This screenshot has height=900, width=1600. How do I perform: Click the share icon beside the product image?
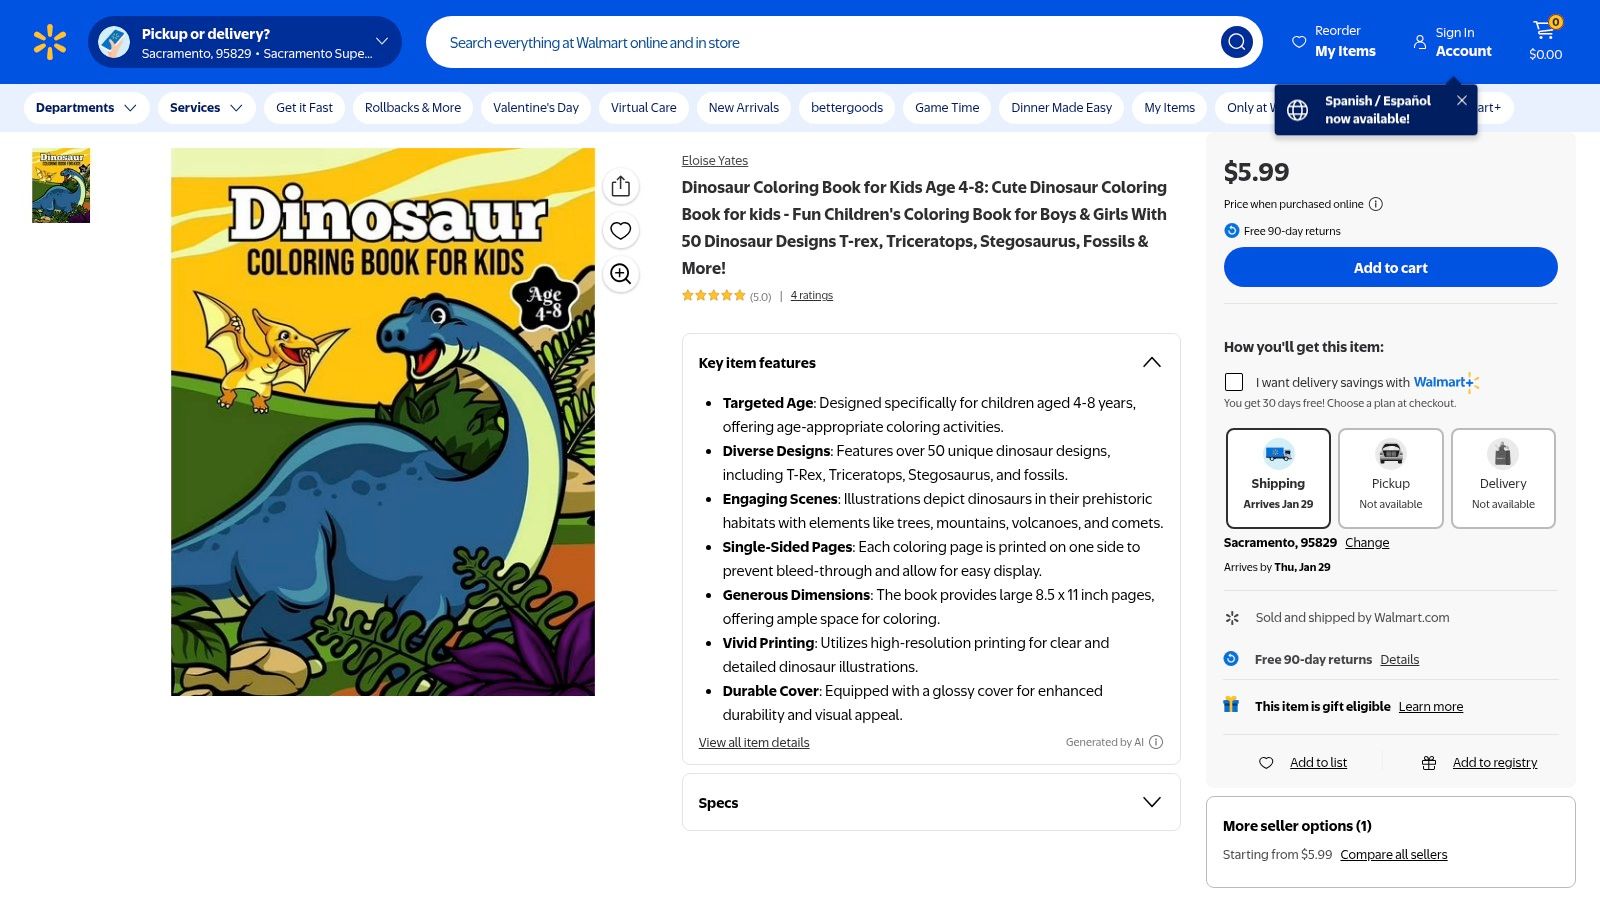620,187
